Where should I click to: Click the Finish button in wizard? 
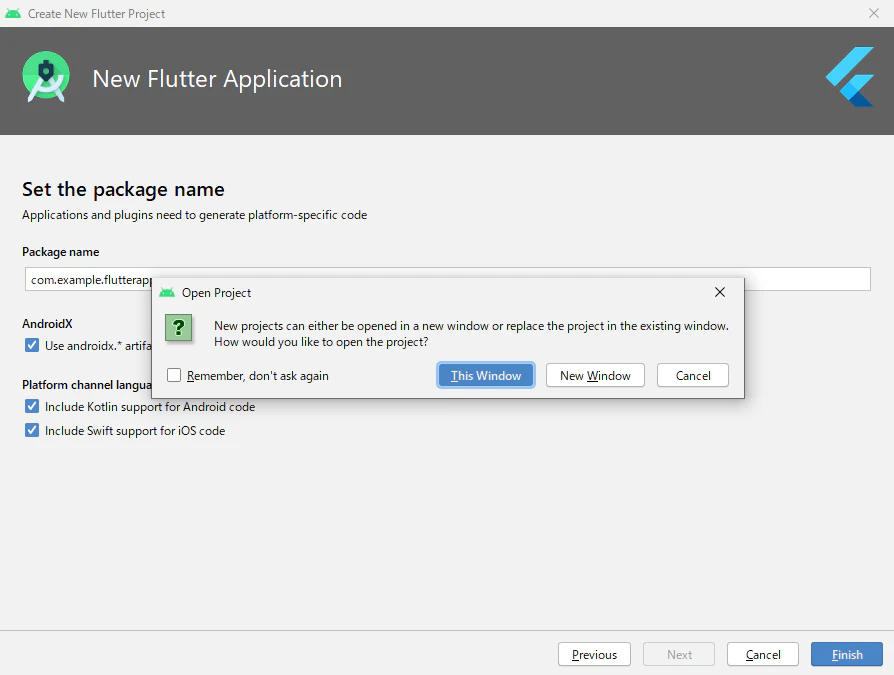847,654
